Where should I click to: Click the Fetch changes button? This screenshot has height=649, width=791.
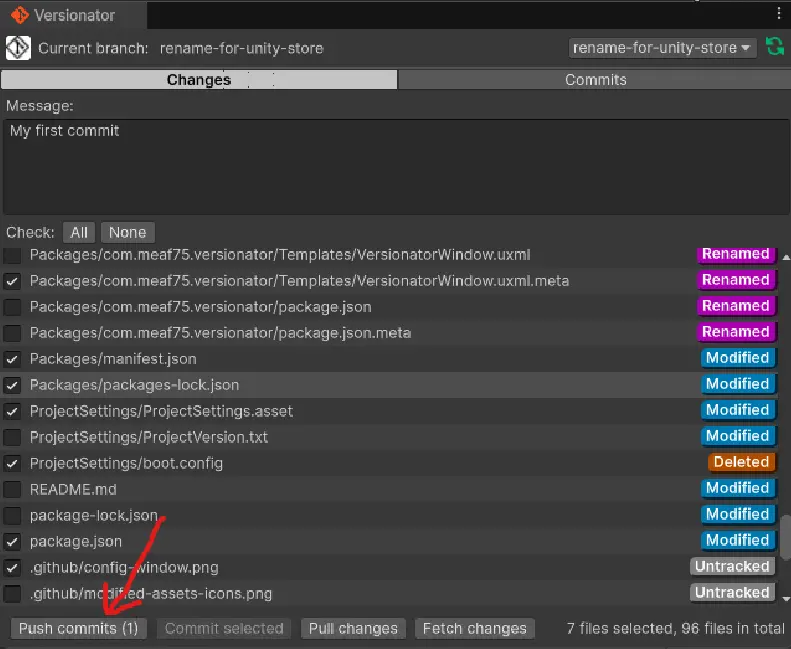click(474, 629)
